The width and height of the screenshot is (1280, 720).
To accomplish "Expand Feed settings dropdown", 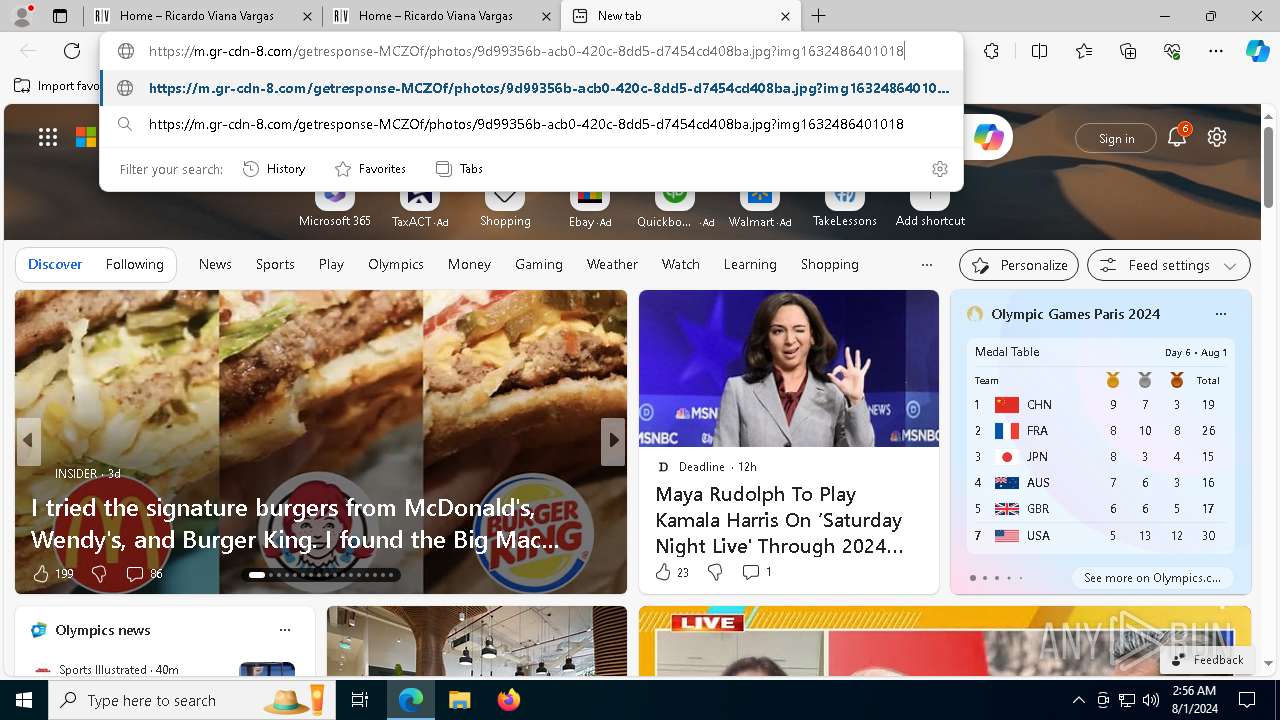I will coord(1168,265).
